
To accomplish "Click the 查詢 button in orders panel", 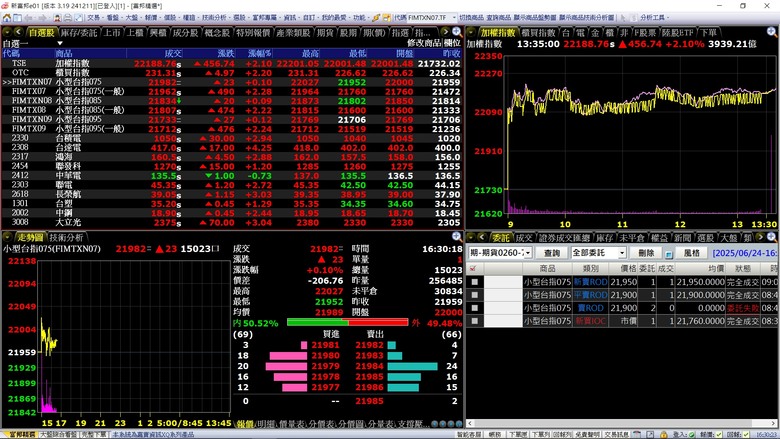I will click(551, 253).
